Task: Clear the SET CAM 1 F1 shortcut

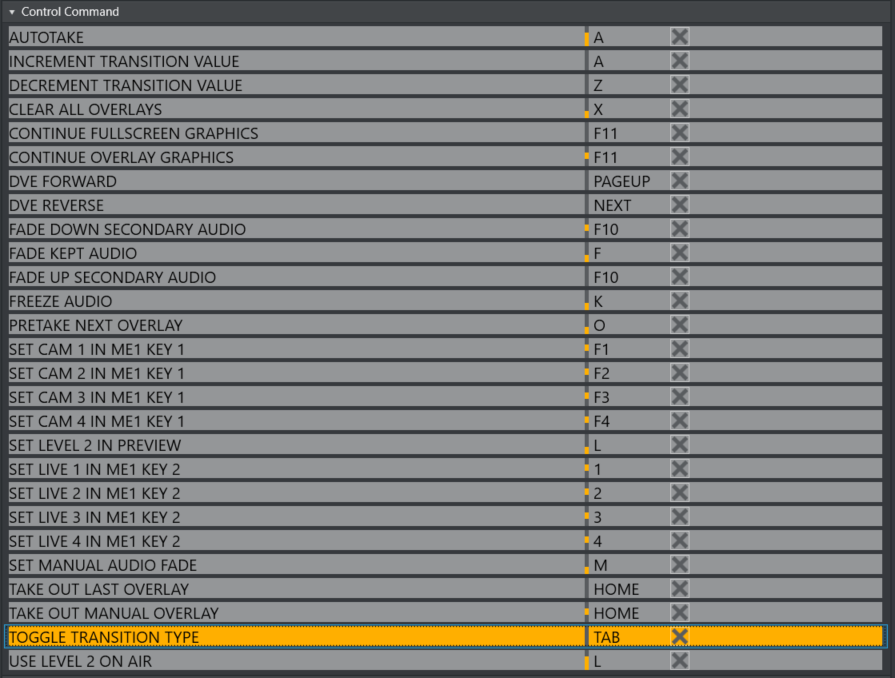Action: [679, 349]
